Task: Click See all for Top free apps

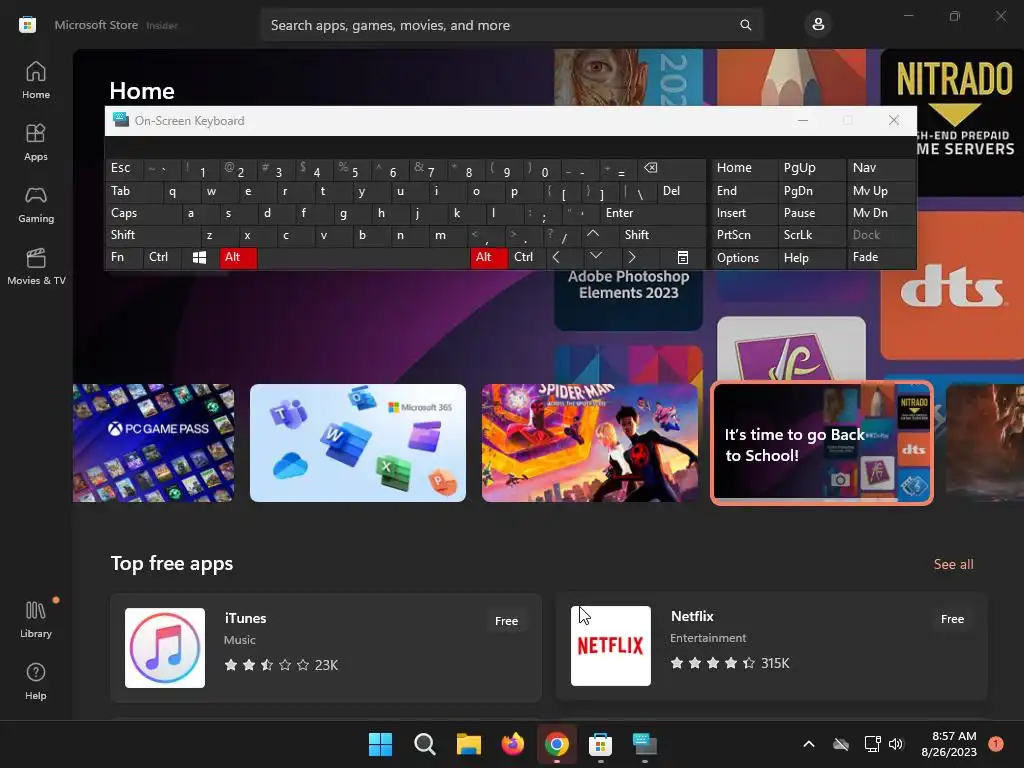Action: pyautogui.click(x=953, y=564)
